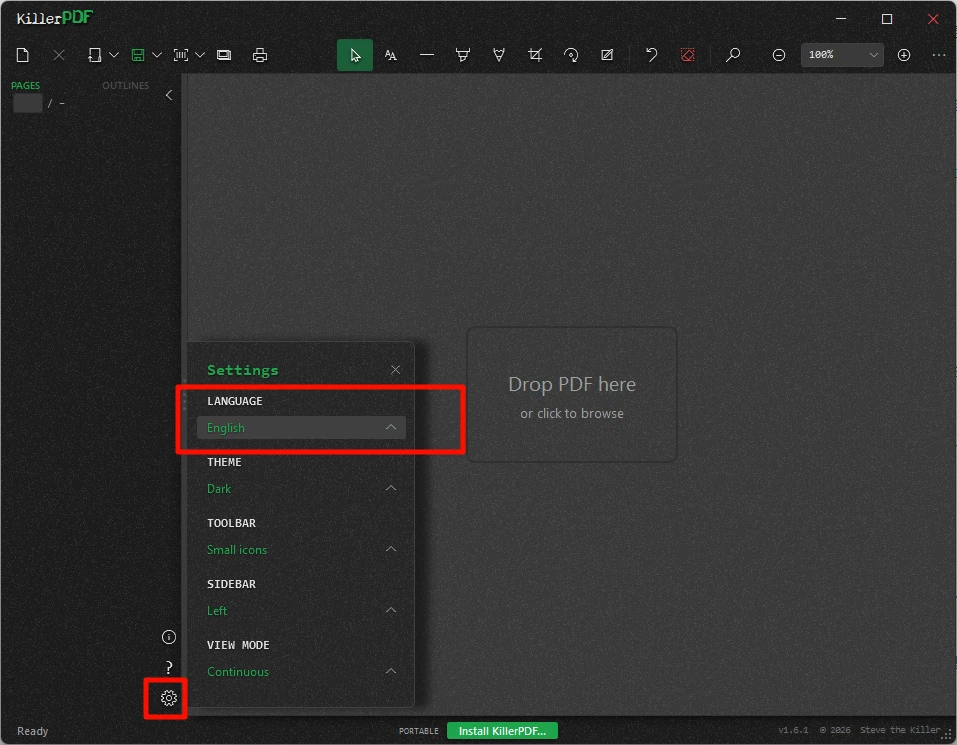Minimize the KillerPDF window

point(841,19)
